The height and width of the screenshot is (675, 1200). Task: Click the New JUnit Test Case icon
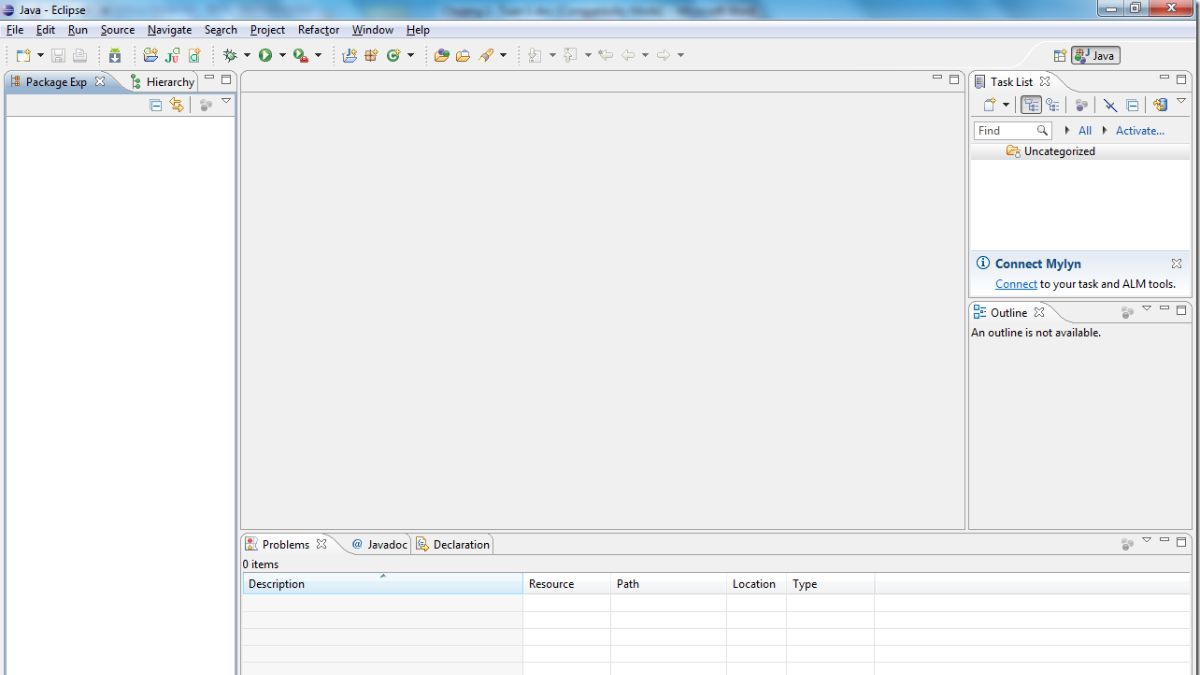(x=173, y=56)
